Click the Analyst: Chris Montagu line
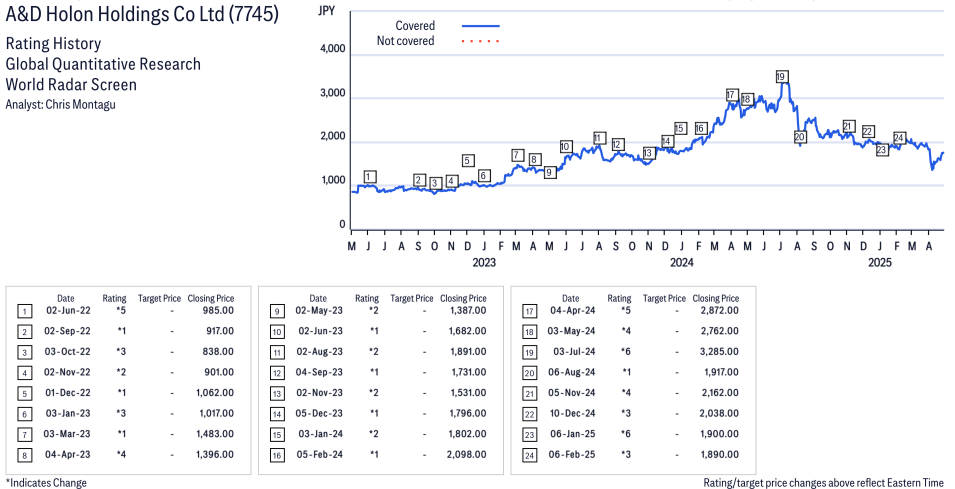955x489 pixels. pos(60,104)
